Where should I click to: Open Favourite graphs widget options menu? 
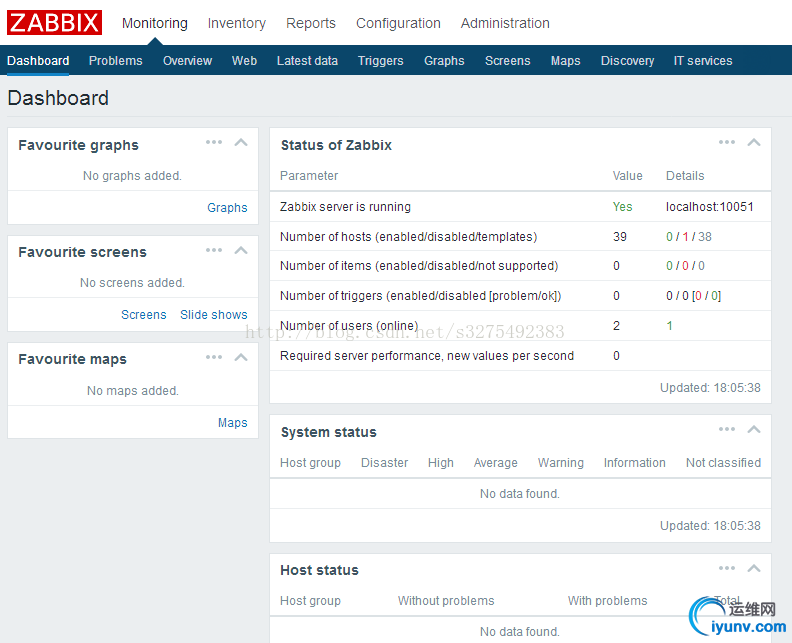pyautogui.click(x=214, y=142)
